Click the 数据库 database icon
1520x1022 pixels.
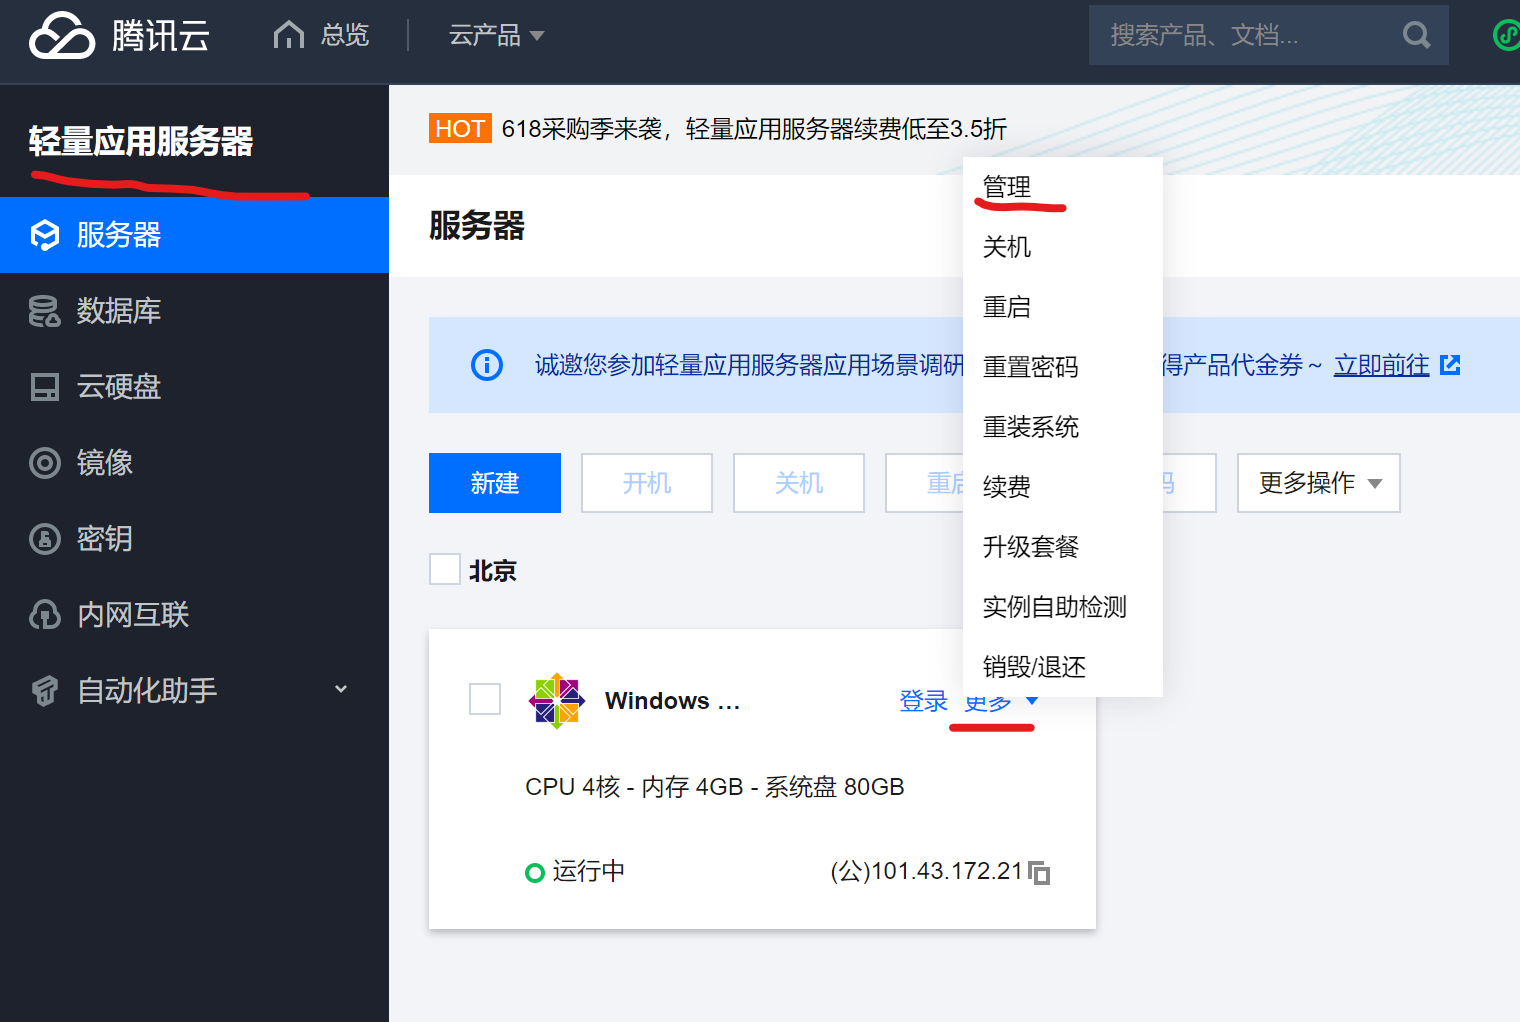[x=45, y=311]
